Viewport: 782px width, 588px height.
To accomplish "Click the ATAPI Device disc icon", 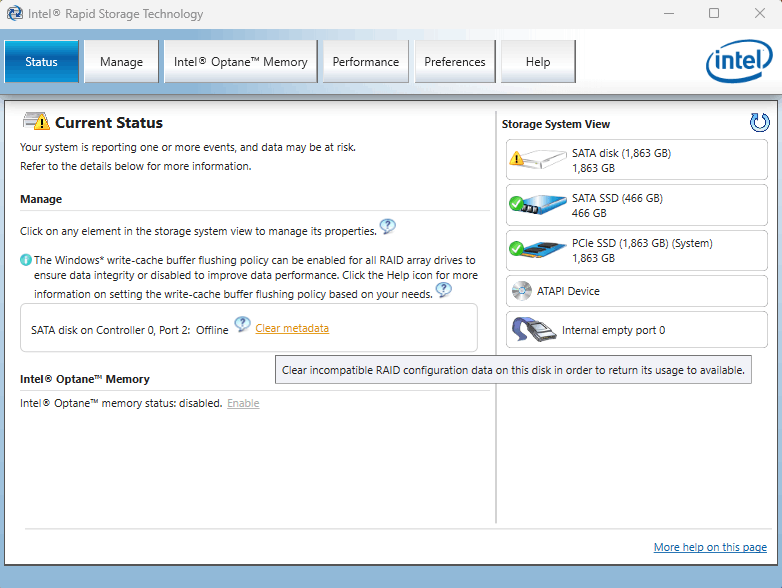I will [x=522, y=291].
